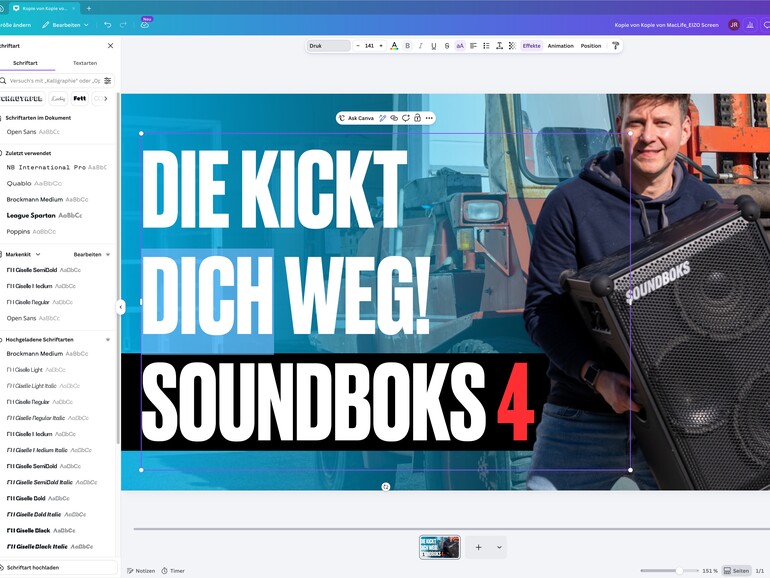Toggle the Seiten grid view

(x=737, y=571)
